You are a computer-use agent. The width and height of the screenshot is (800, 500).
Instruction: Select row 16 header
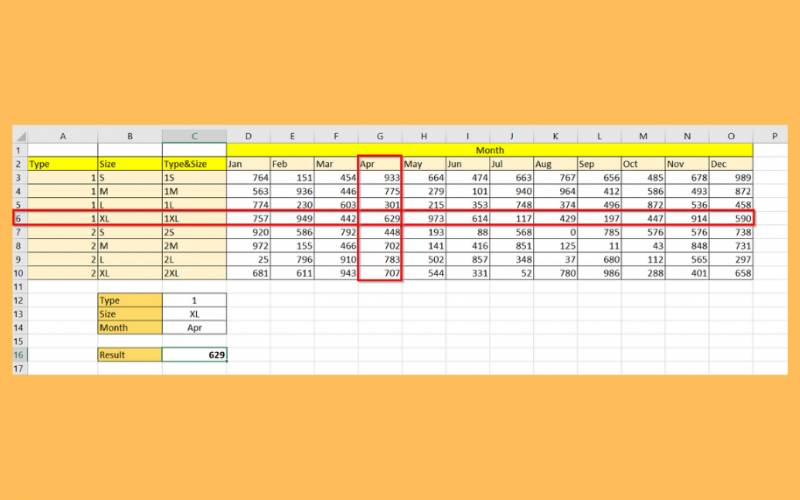point(20,354)
